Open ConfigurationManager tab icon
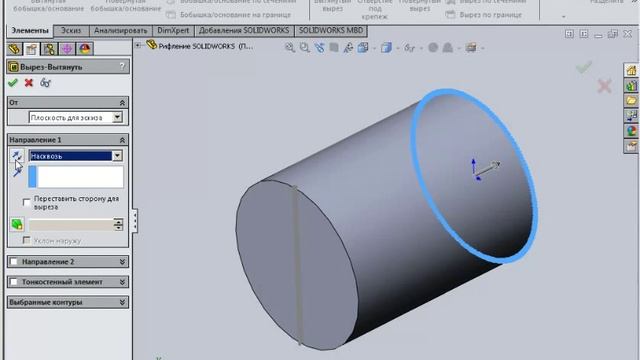Viewport: 640px width, 360px height. click(49, 49)
